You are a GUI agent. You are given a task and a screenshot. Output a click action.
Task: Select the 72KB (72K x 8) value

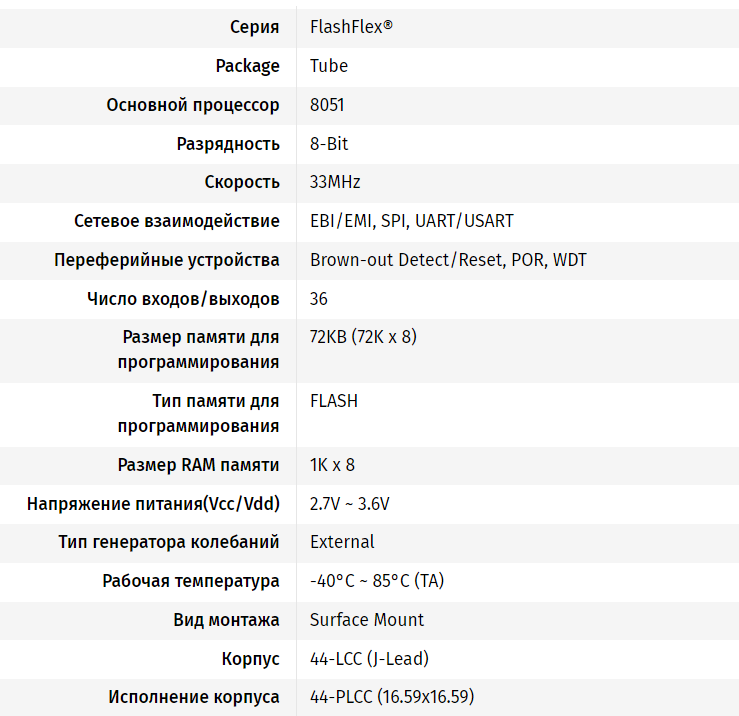pos(363,337)
